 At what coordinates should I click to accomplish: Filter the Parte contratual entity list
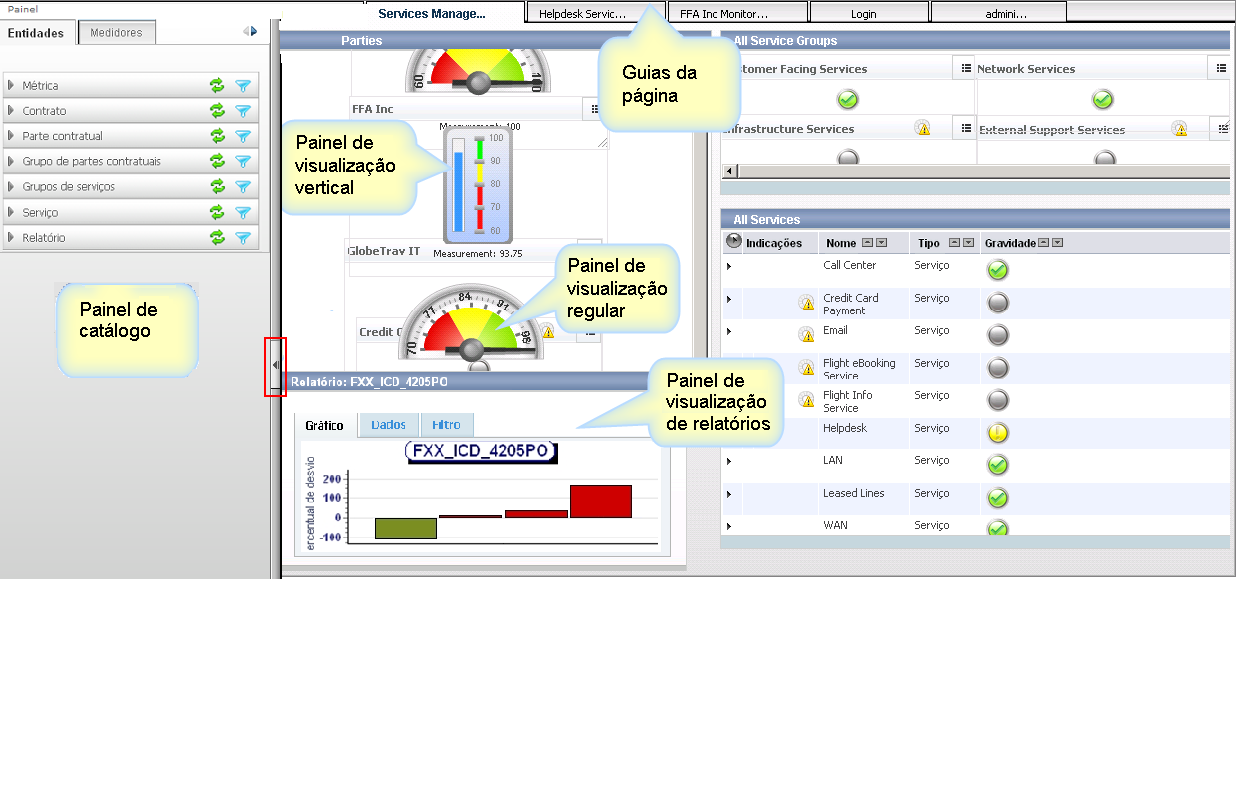(x=242, y=136)
